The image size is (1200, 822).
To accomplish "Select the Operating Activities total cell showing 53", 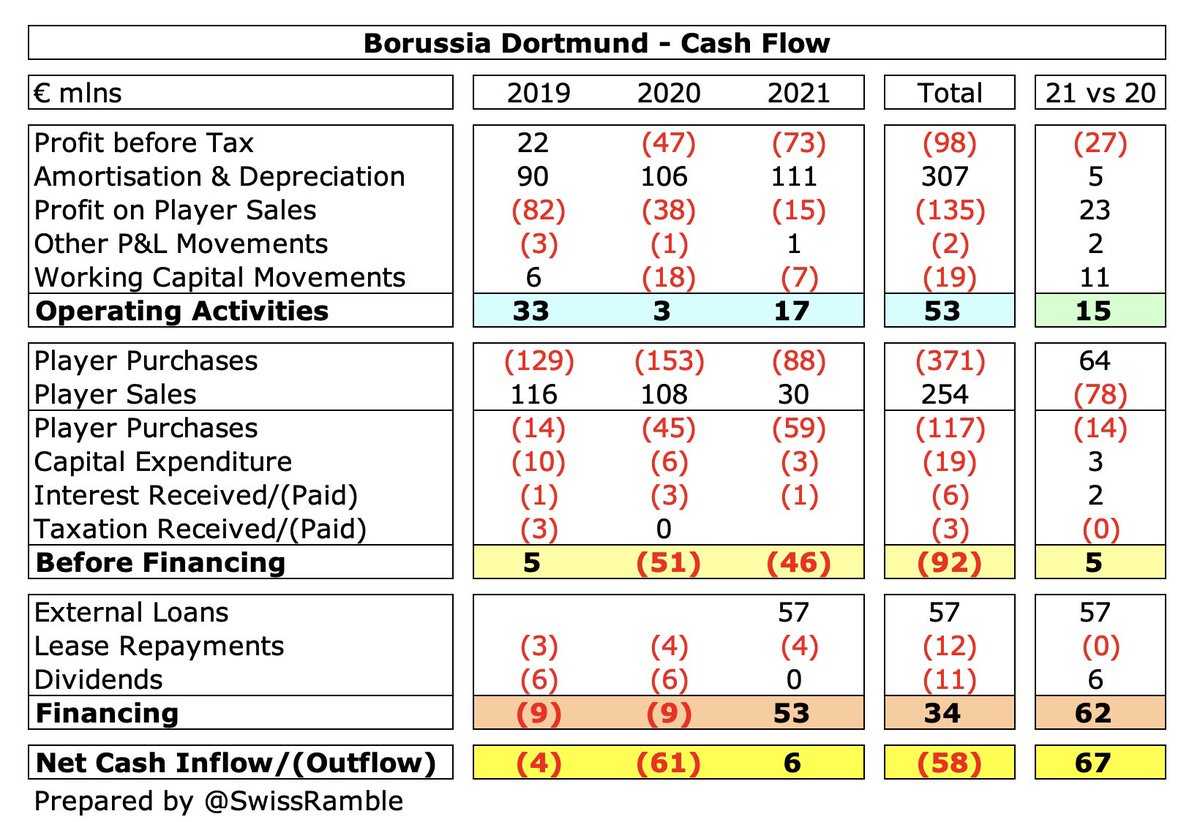I will pyautogui.click(x=951, y=310).
